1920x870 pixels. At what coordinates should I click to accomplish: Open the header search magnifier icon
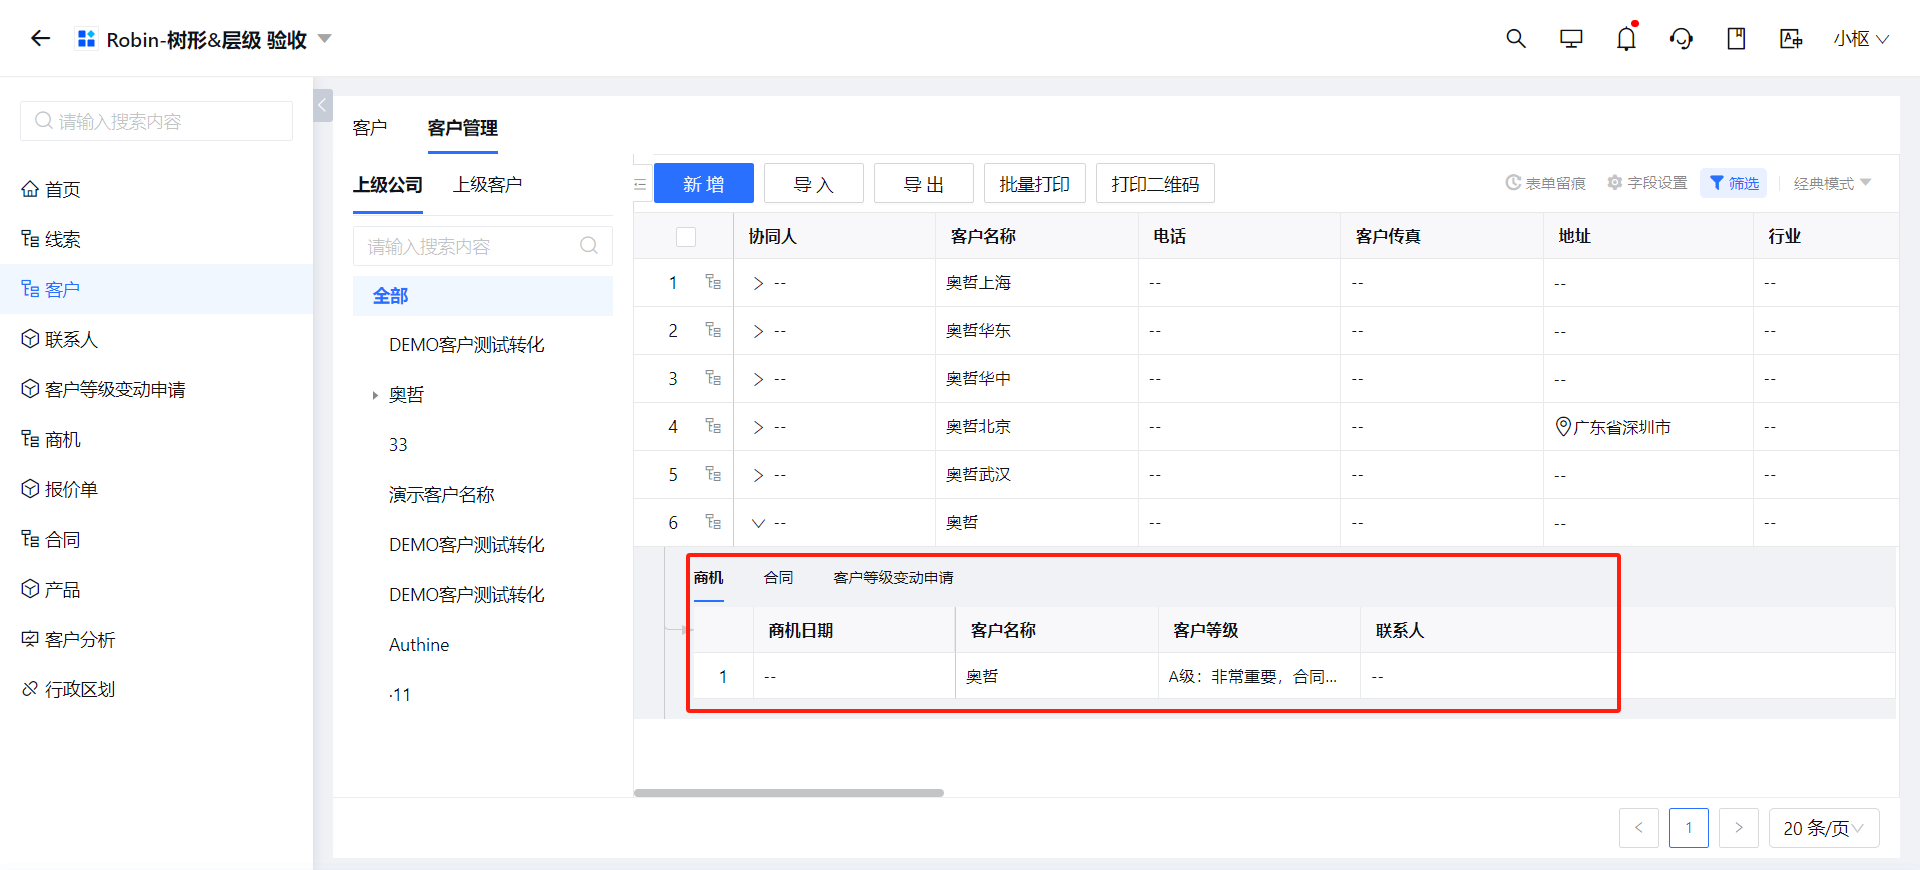[x=1516, y=38]
